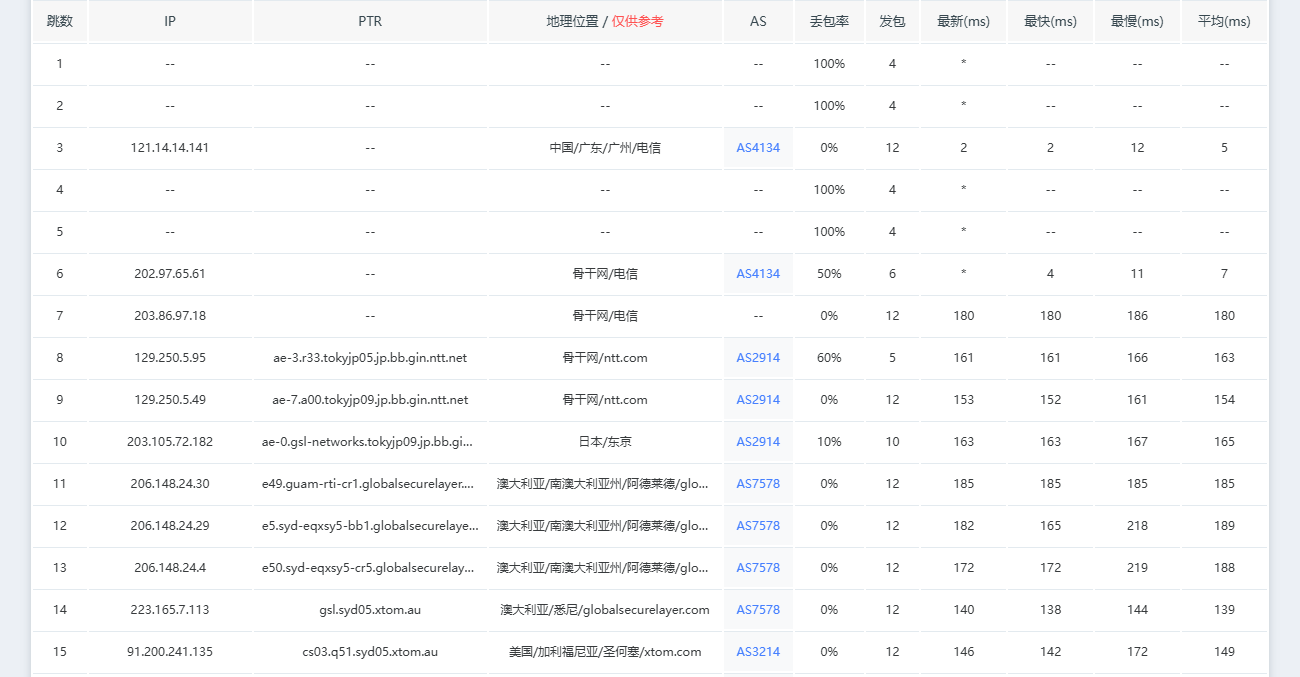Image resolution: width=1300 pixels, height=677 pixels.
Task: Click the AS4134 link in hop 3 row
Action: click(x=758, y=148)
